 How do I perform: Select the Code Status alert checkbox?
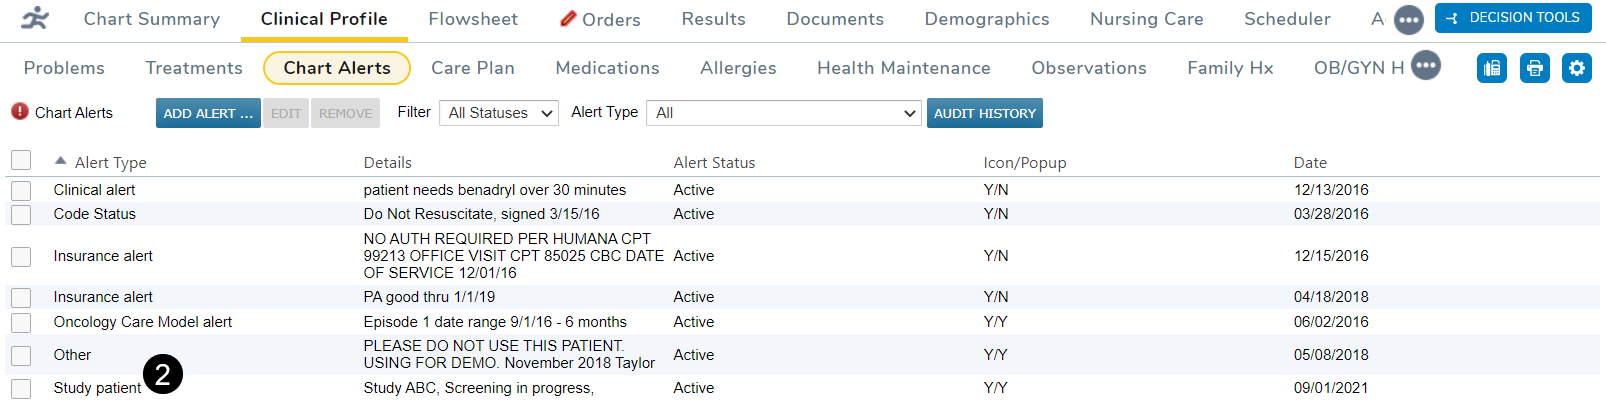pos(21,214)
